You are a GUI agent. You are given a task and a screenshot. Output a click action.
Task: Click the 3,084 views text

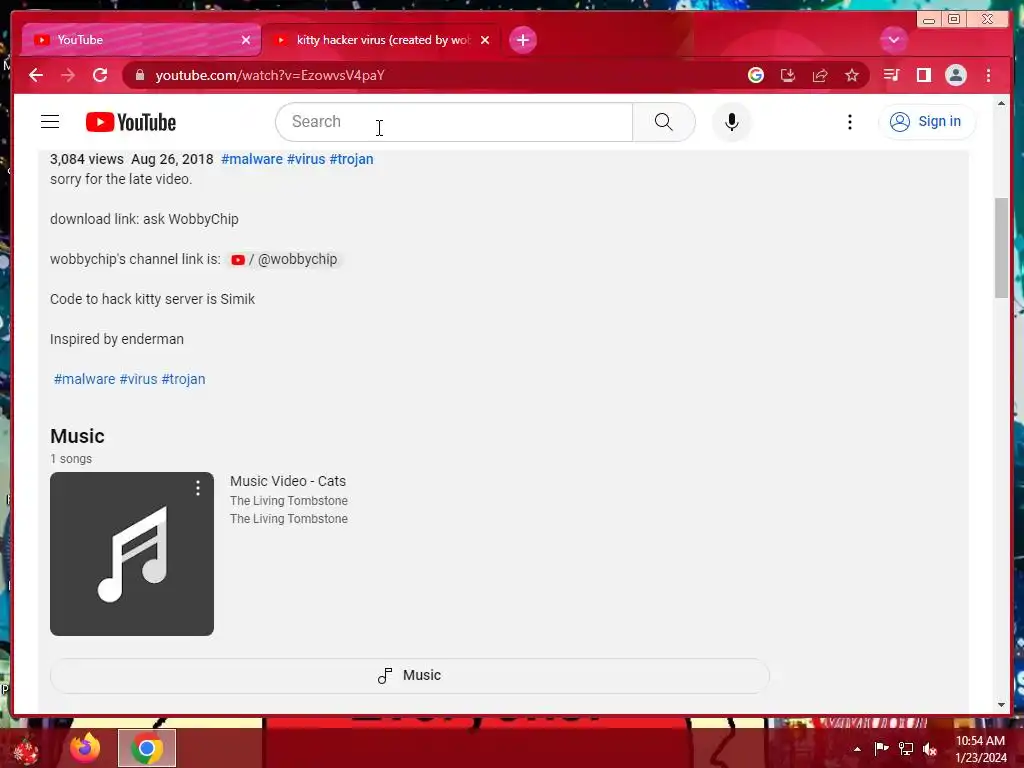coord(87,159)
